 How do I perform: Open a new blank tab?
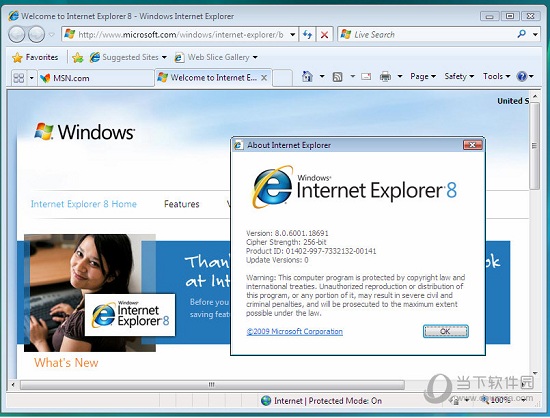(x=282, y=78)
